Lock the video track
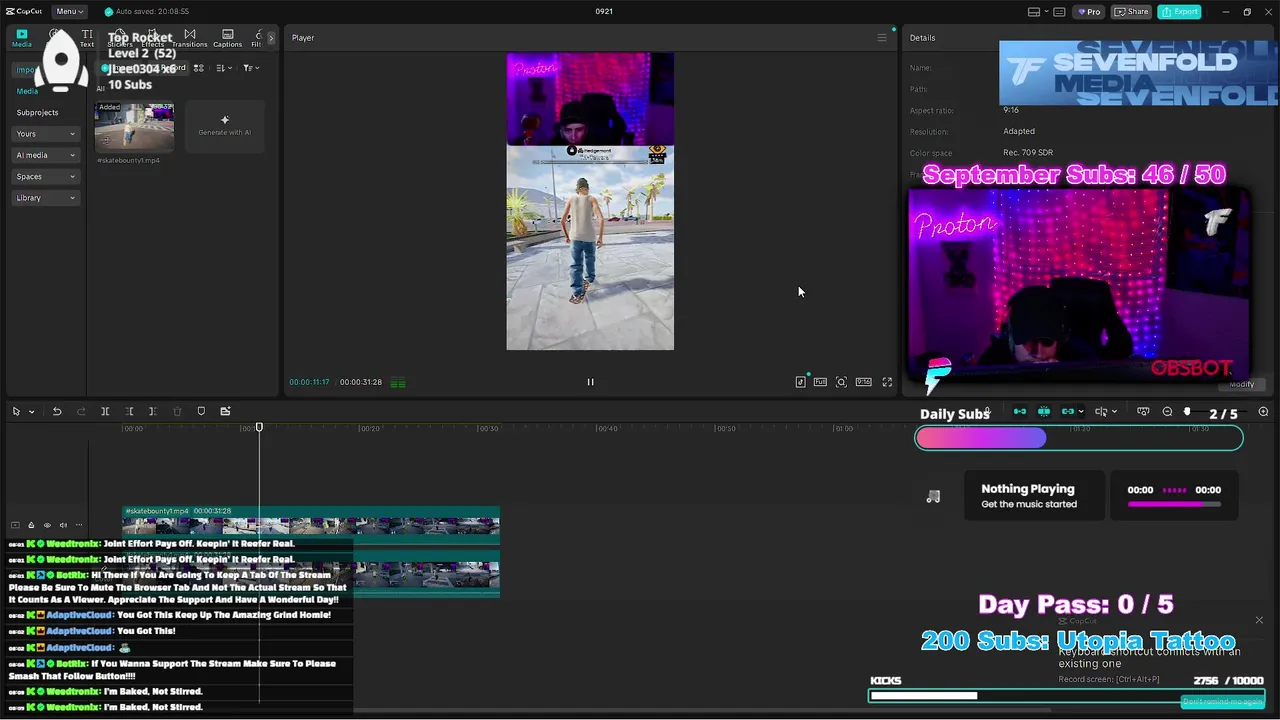Screen dimensions: 1280x720 click(x=31, y=525)
